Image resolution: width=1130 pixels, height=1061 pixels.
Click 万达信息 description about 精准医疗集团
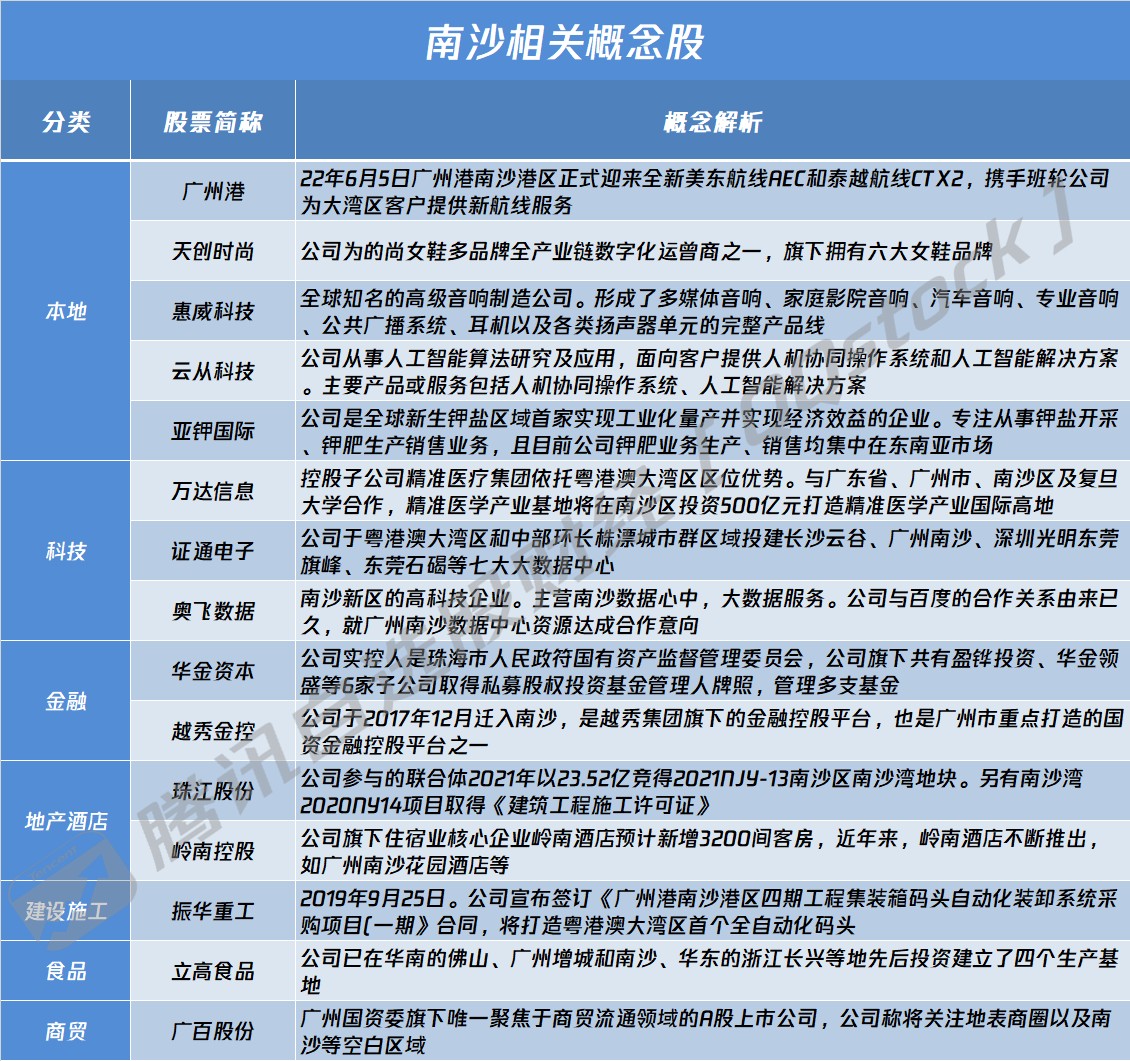click(710, 492)
